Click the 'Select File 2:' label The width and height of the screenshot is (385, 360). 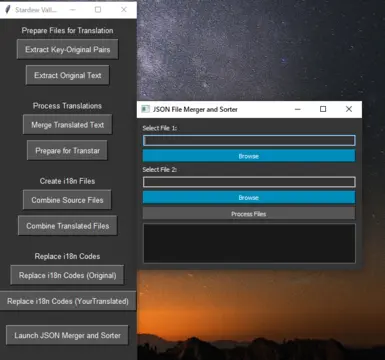tap(159, 170)
